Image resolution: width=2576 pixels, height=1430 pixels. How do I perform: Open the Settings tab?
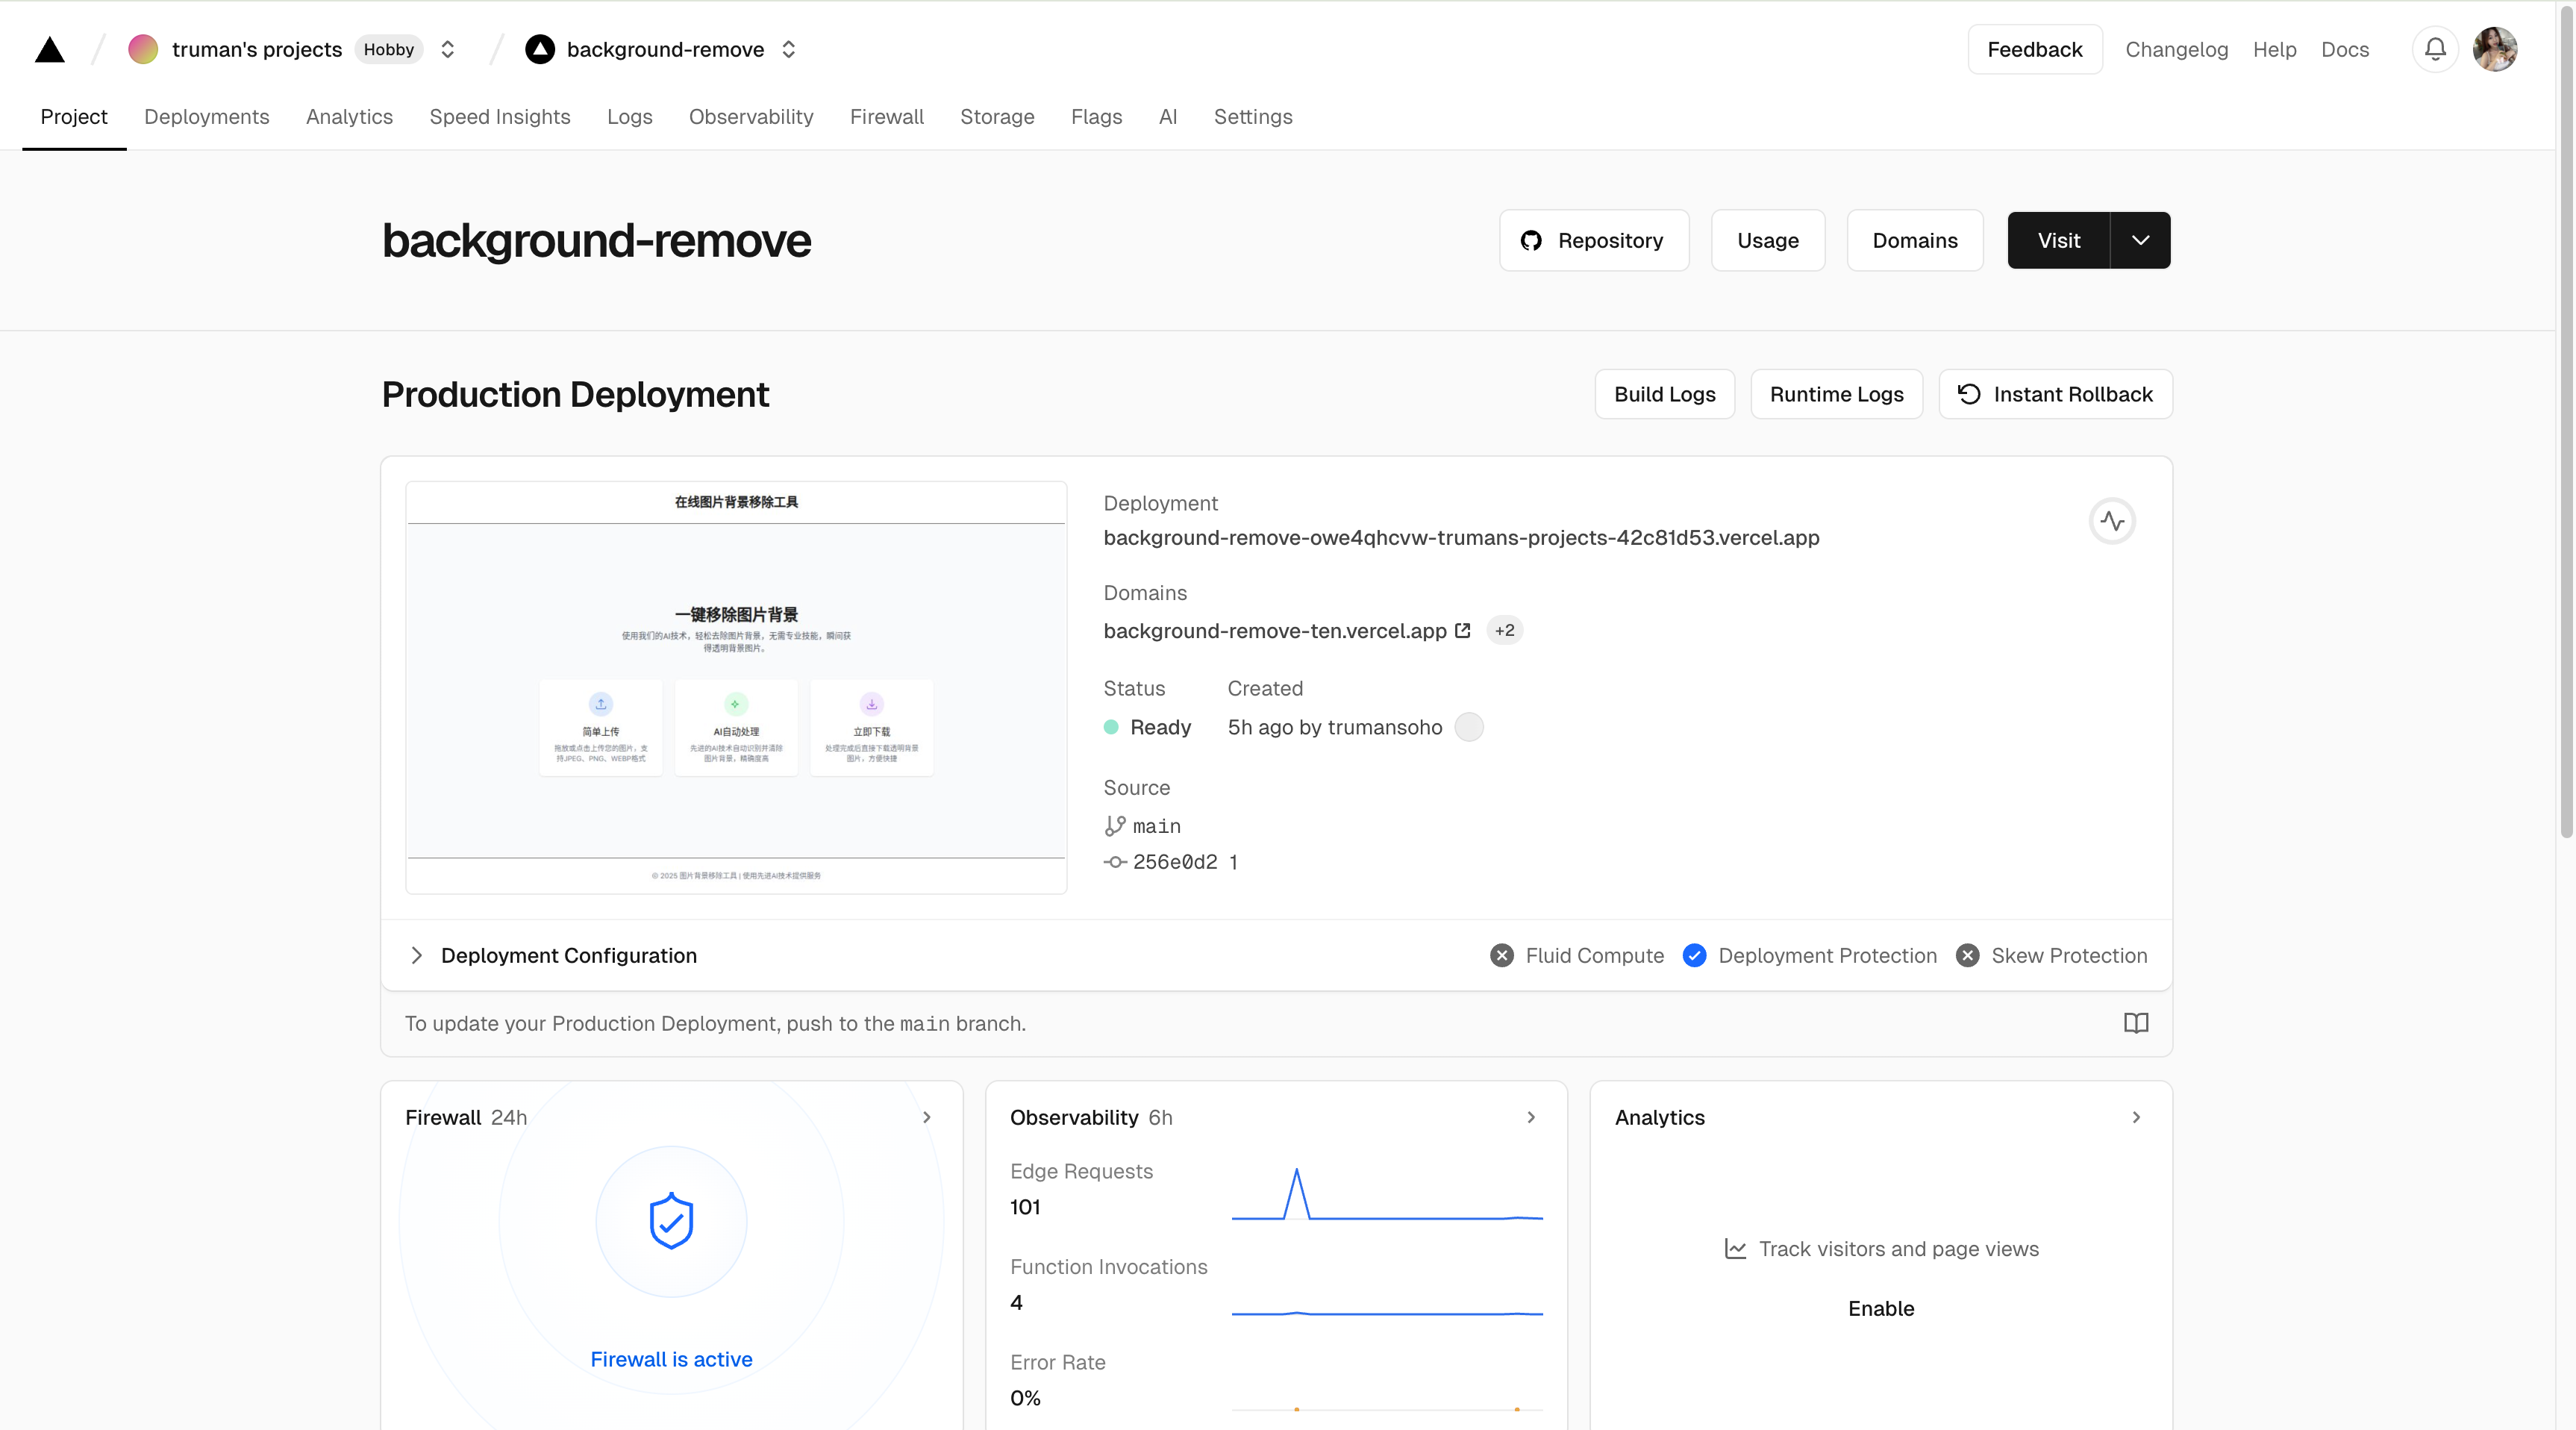coord(1253,117)
